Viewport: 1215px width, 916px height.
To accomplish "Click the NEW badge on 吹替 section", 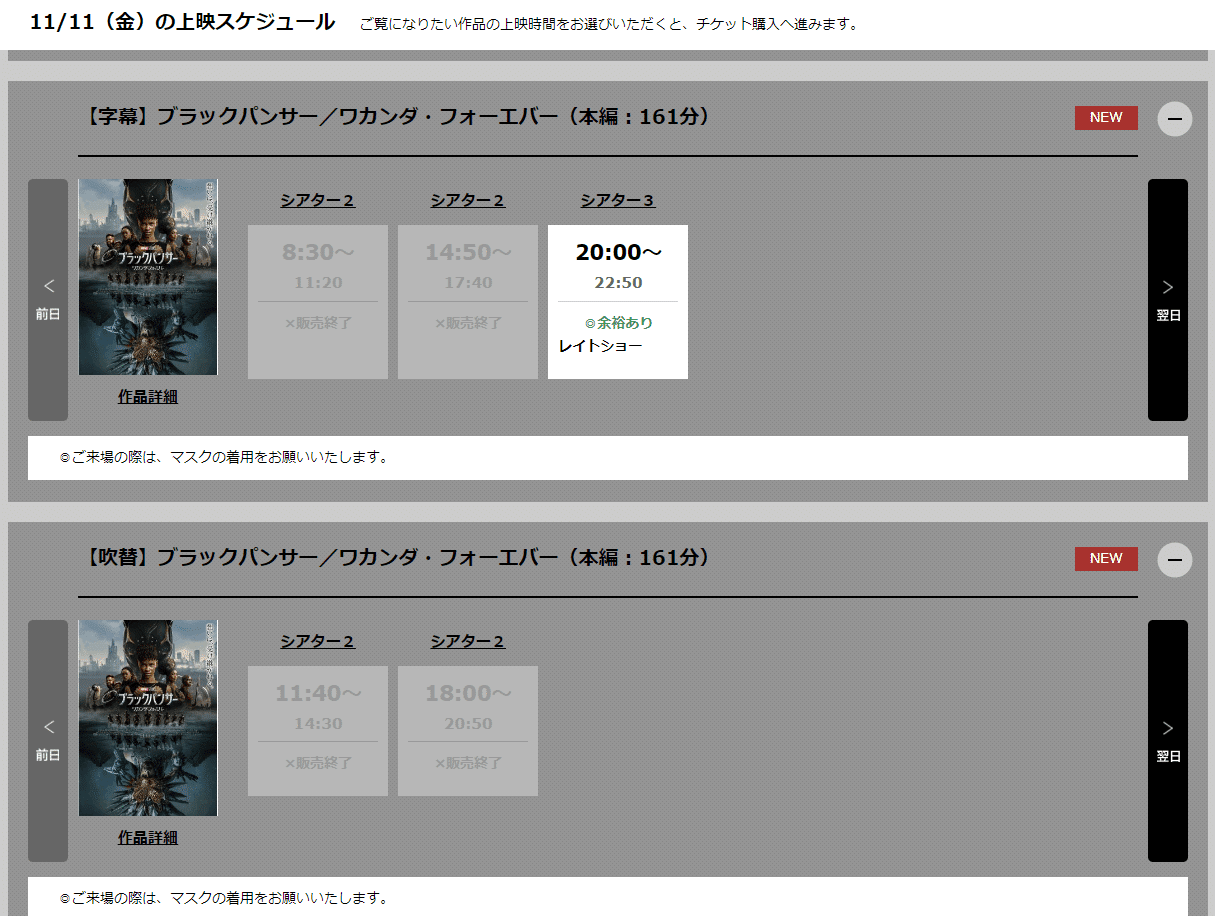I will coord(1106,558).
